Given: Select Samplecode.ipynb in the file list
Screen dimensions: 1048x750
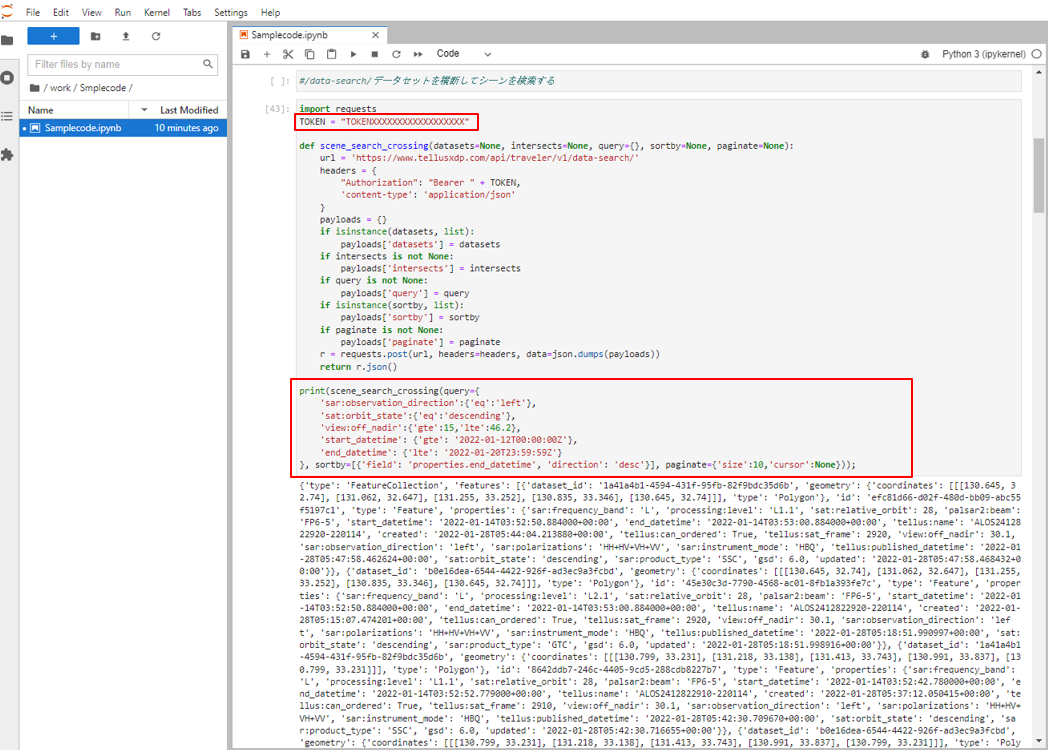Looking at the screenshot, I should point(123,128).
